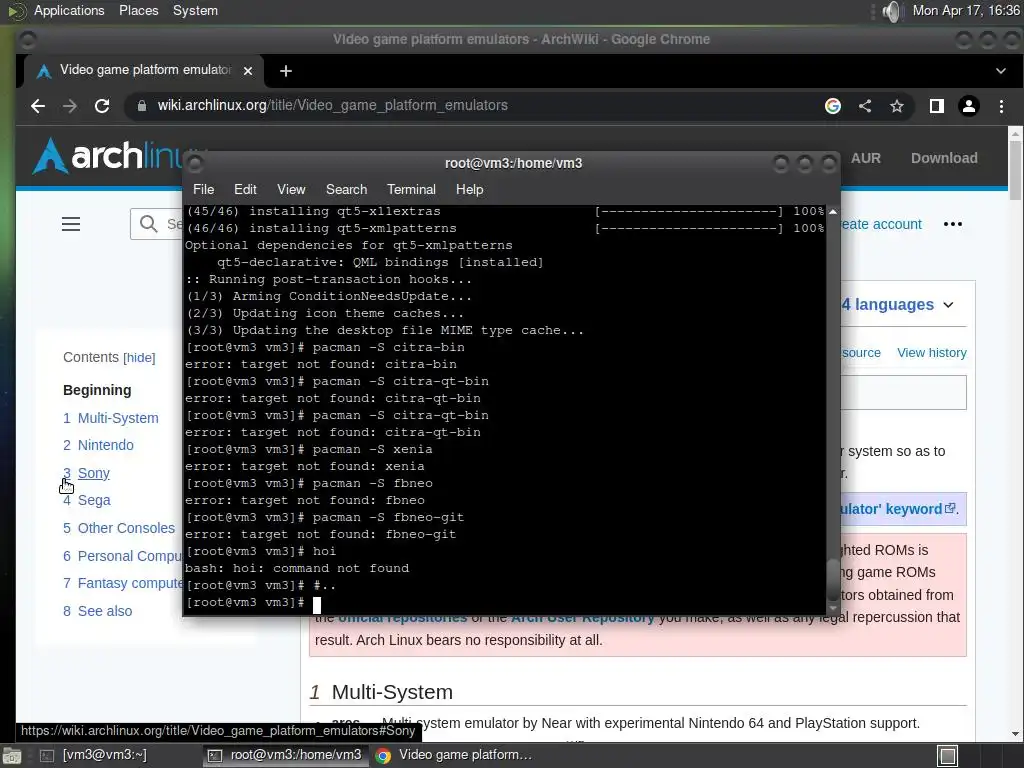
Task: Hide the contents list
Action: [x=139, y=358]
